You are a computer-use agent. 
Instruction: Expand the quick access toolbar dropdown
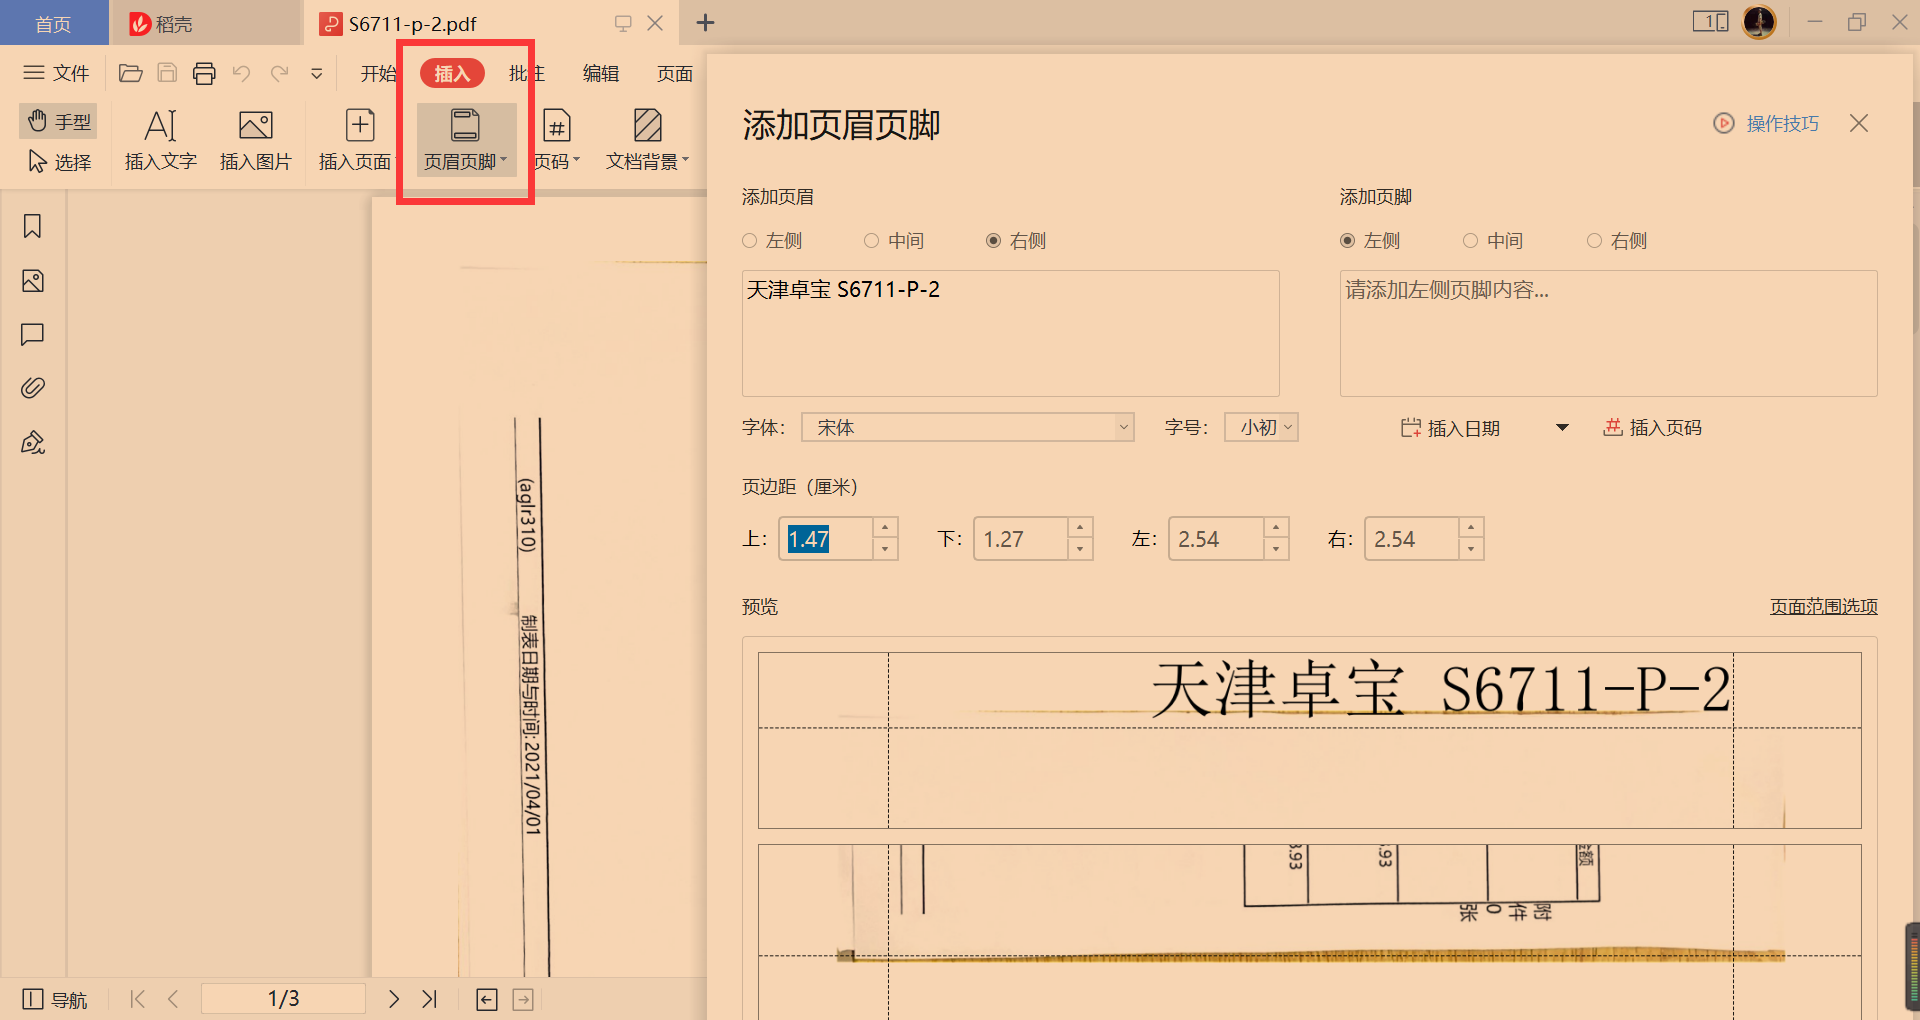tap(317, 73)
